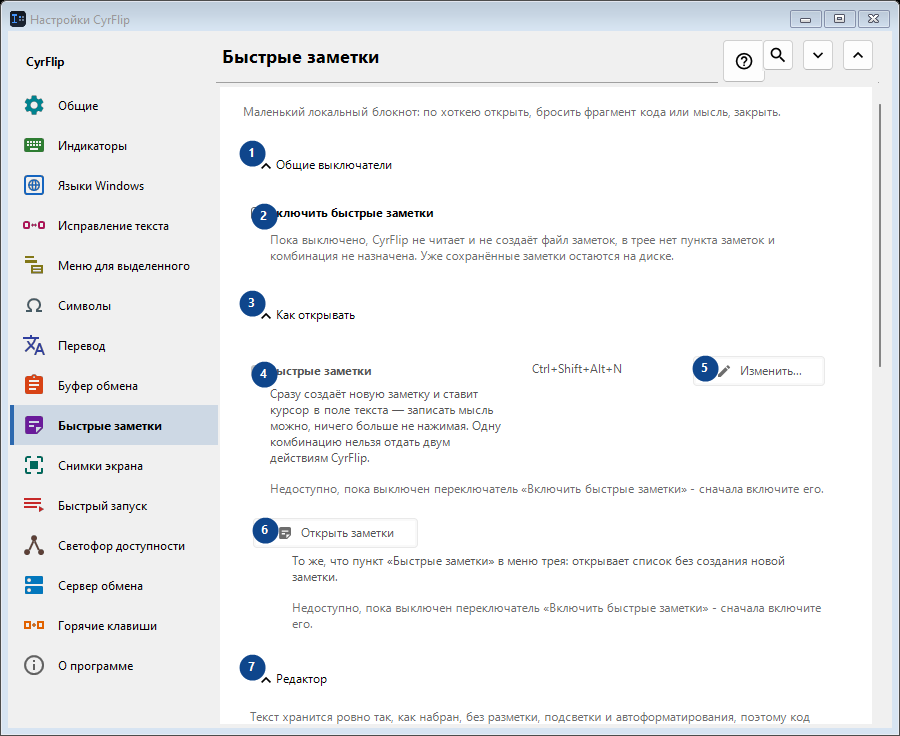This screenshot has height=736, width=900.
Task: Select the Индикаторы keyboard icon
Action: point(34,145)
